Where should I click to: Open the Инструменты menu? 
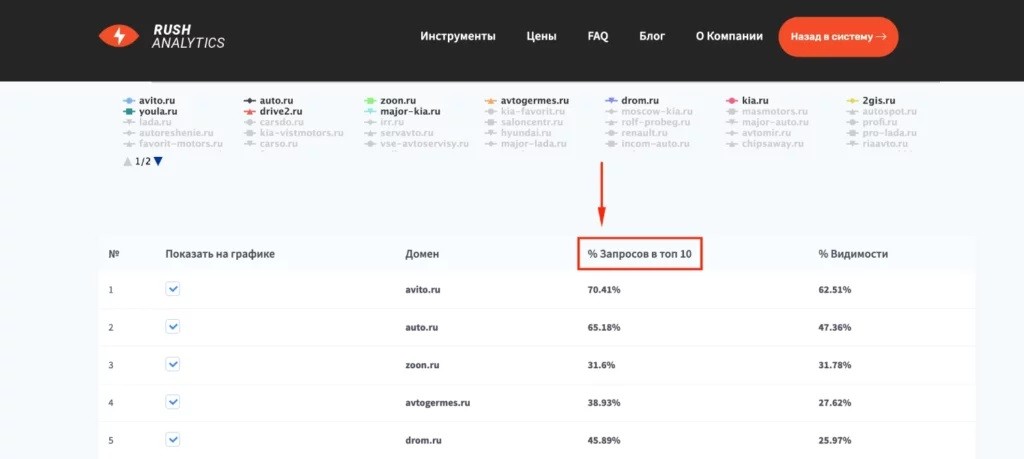458,37
